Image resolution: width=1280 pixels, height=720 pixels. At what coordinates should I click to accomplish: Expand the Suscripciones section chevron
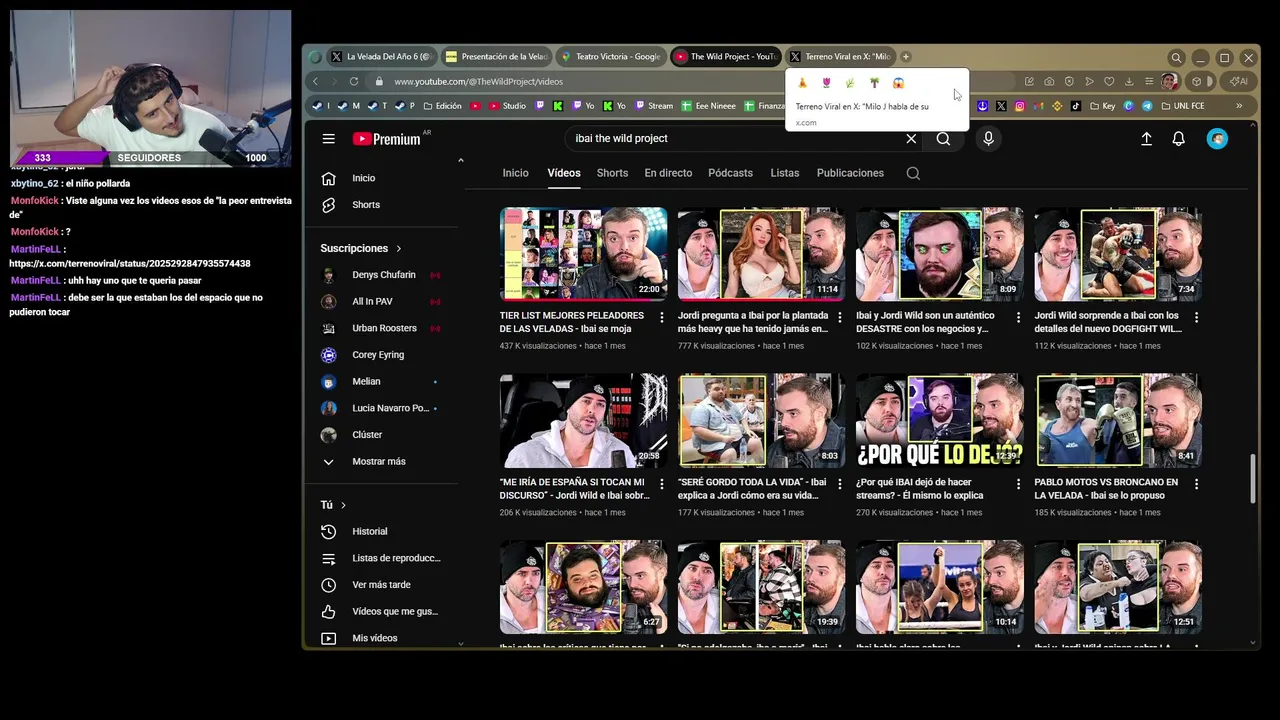[399, 248]
